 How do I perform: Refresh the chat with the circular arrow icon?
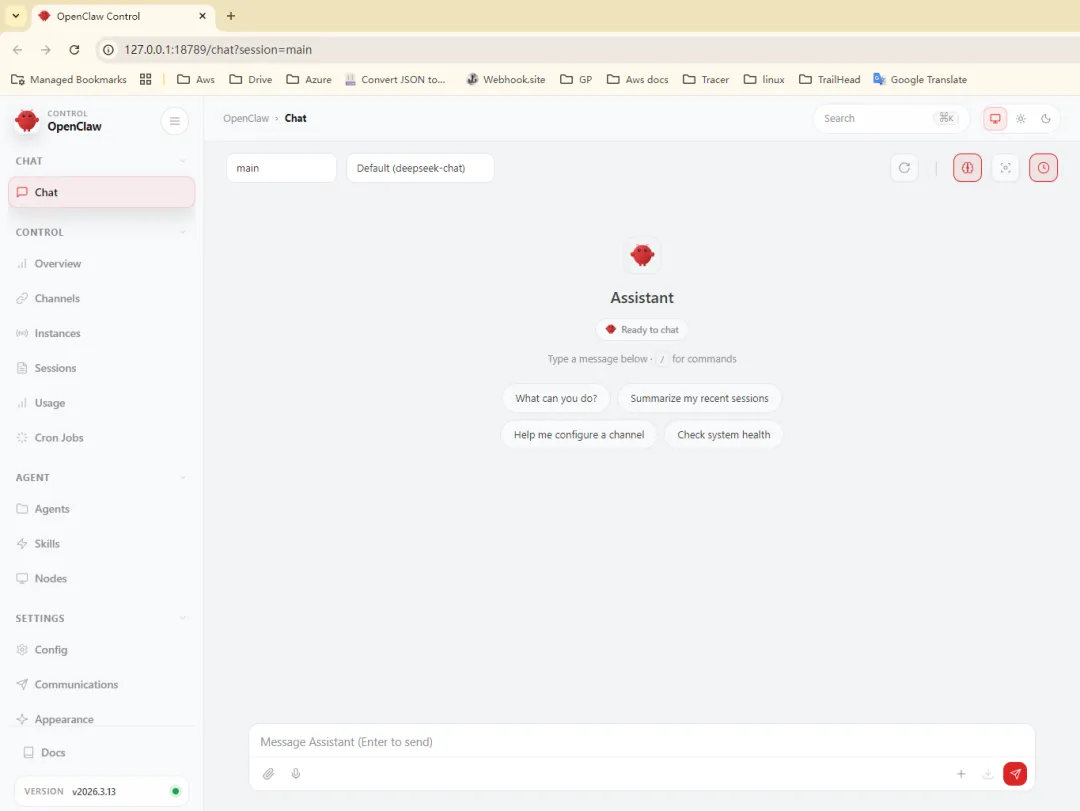tap(904, 167)
